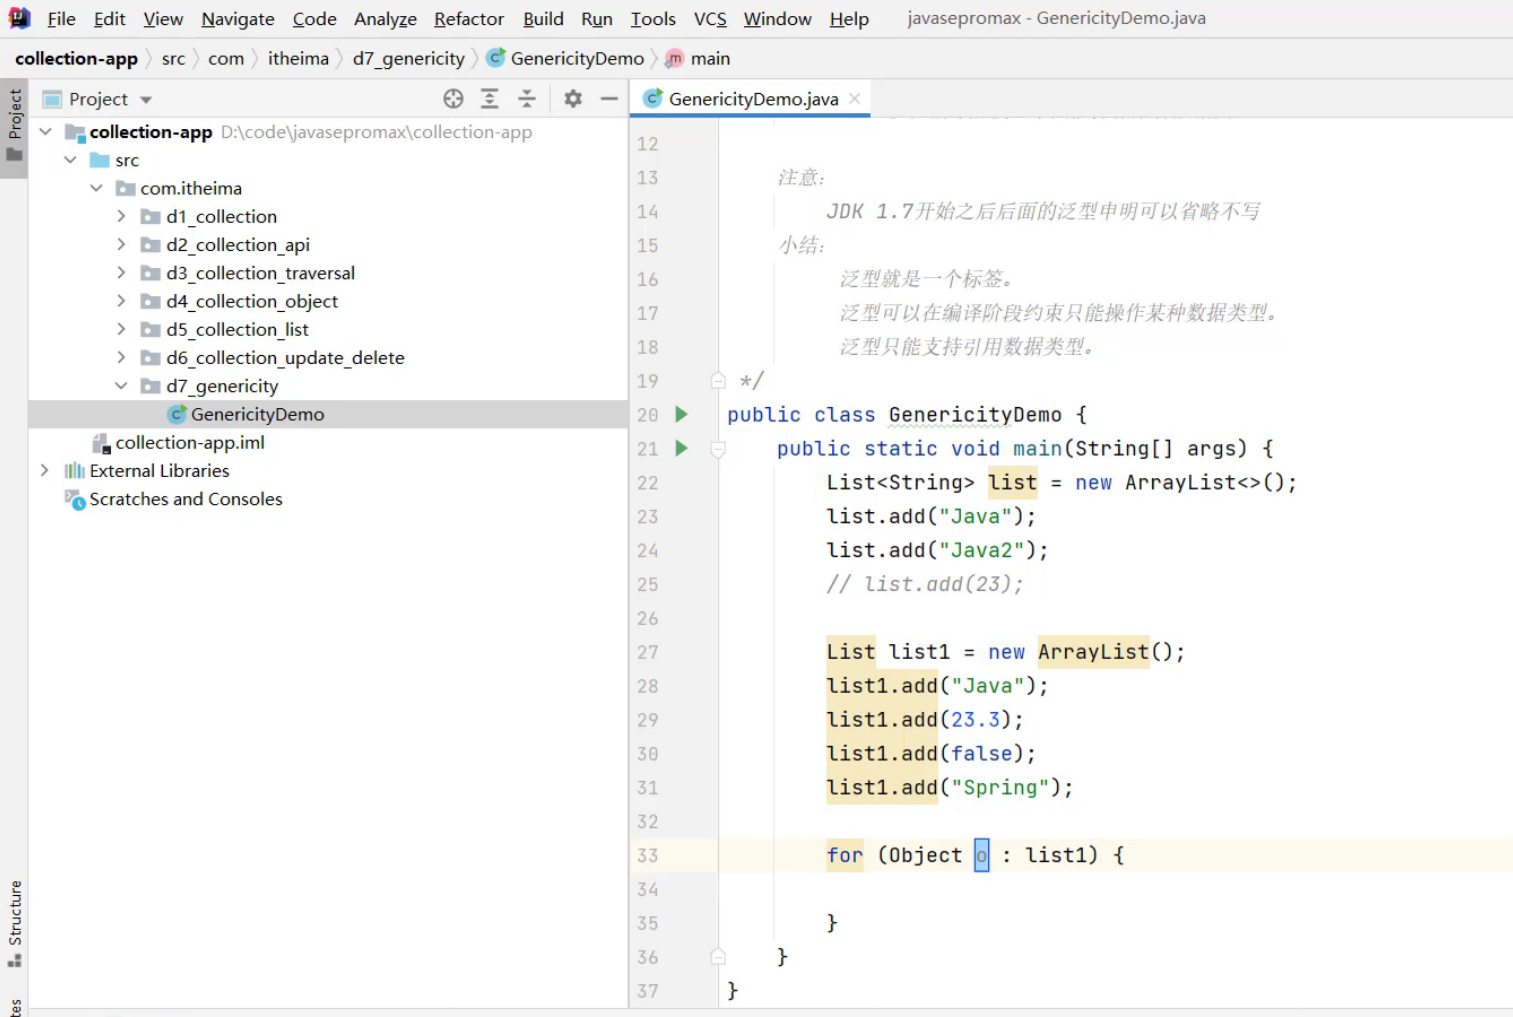Image resolution: width=1513 pixels, height=1017 pixels.
Task: Click GenericityDemo breadcrumb class icon
Action: (495, 58)
